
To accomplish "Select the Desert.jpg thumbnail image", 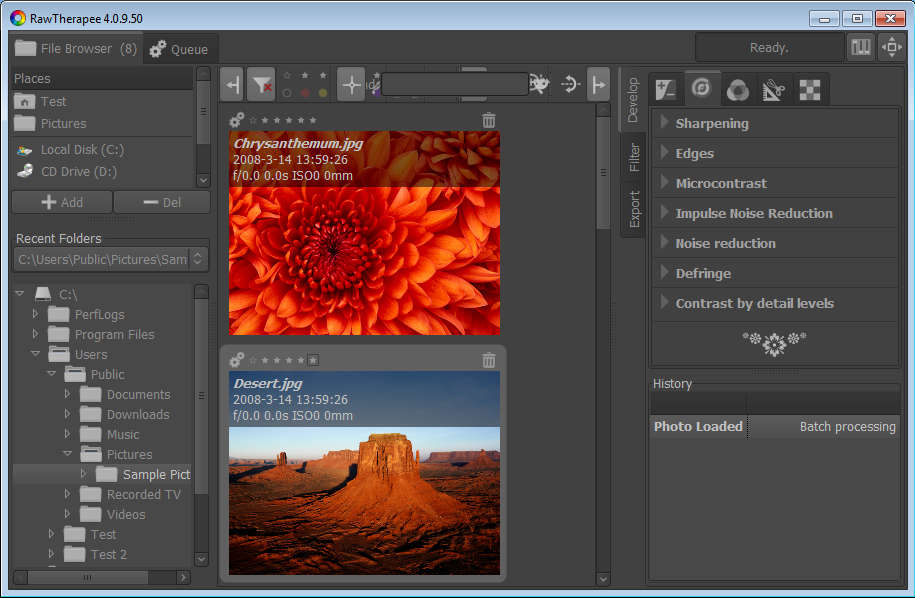I will pyautogui.click(x=364, y=500).
